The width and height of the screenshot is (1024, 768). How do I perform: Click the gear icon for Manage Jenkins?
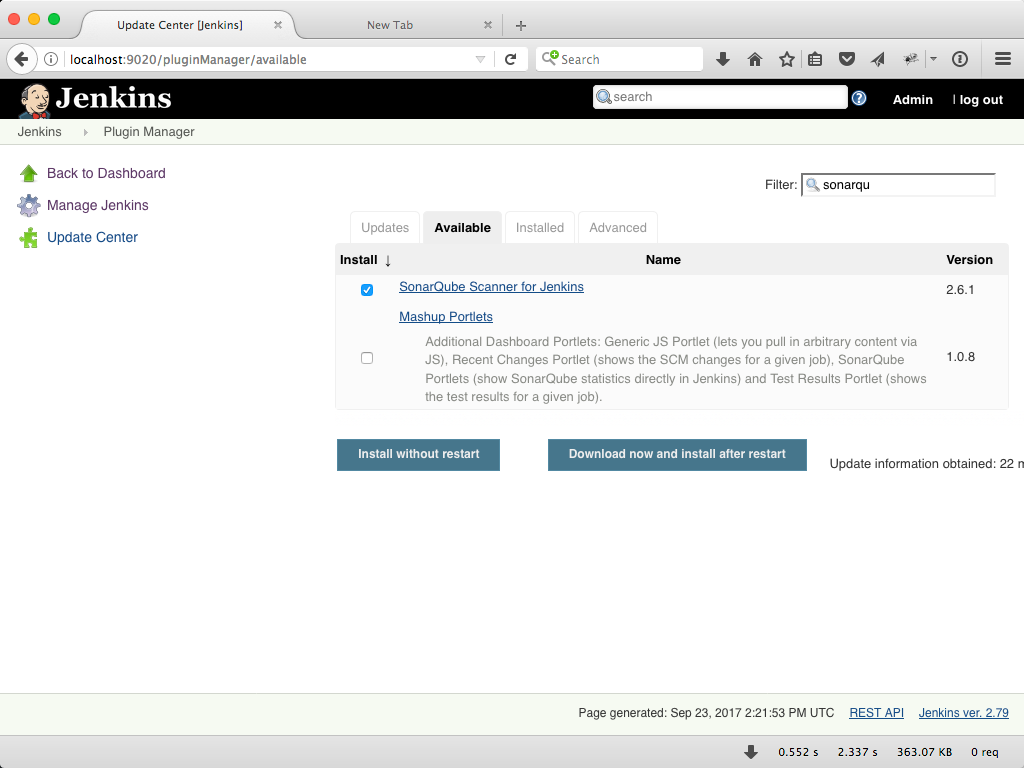(x=29, y=205)
